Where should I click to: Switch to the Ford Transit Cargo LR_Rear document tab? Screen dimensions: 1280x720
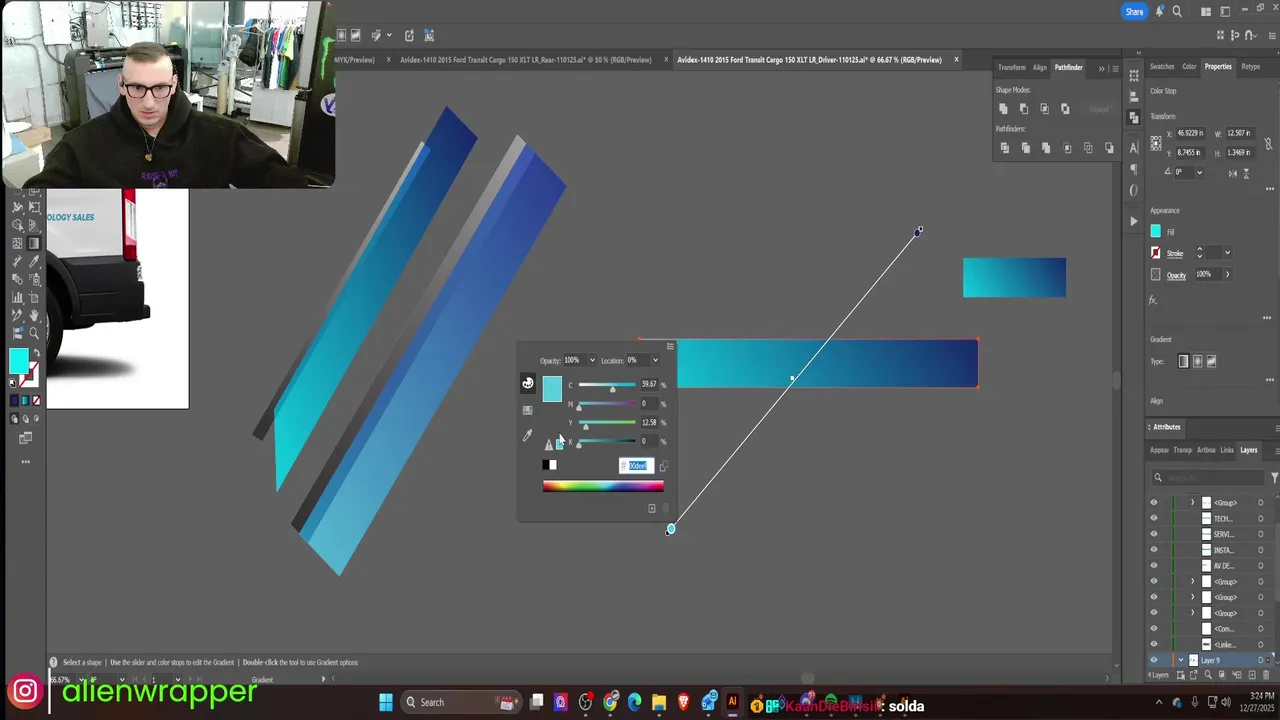coord(526,60)
